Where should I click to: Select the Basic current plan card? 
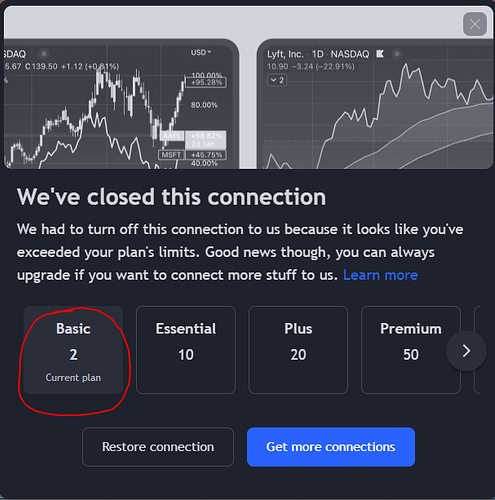click(x=73, y=350)
